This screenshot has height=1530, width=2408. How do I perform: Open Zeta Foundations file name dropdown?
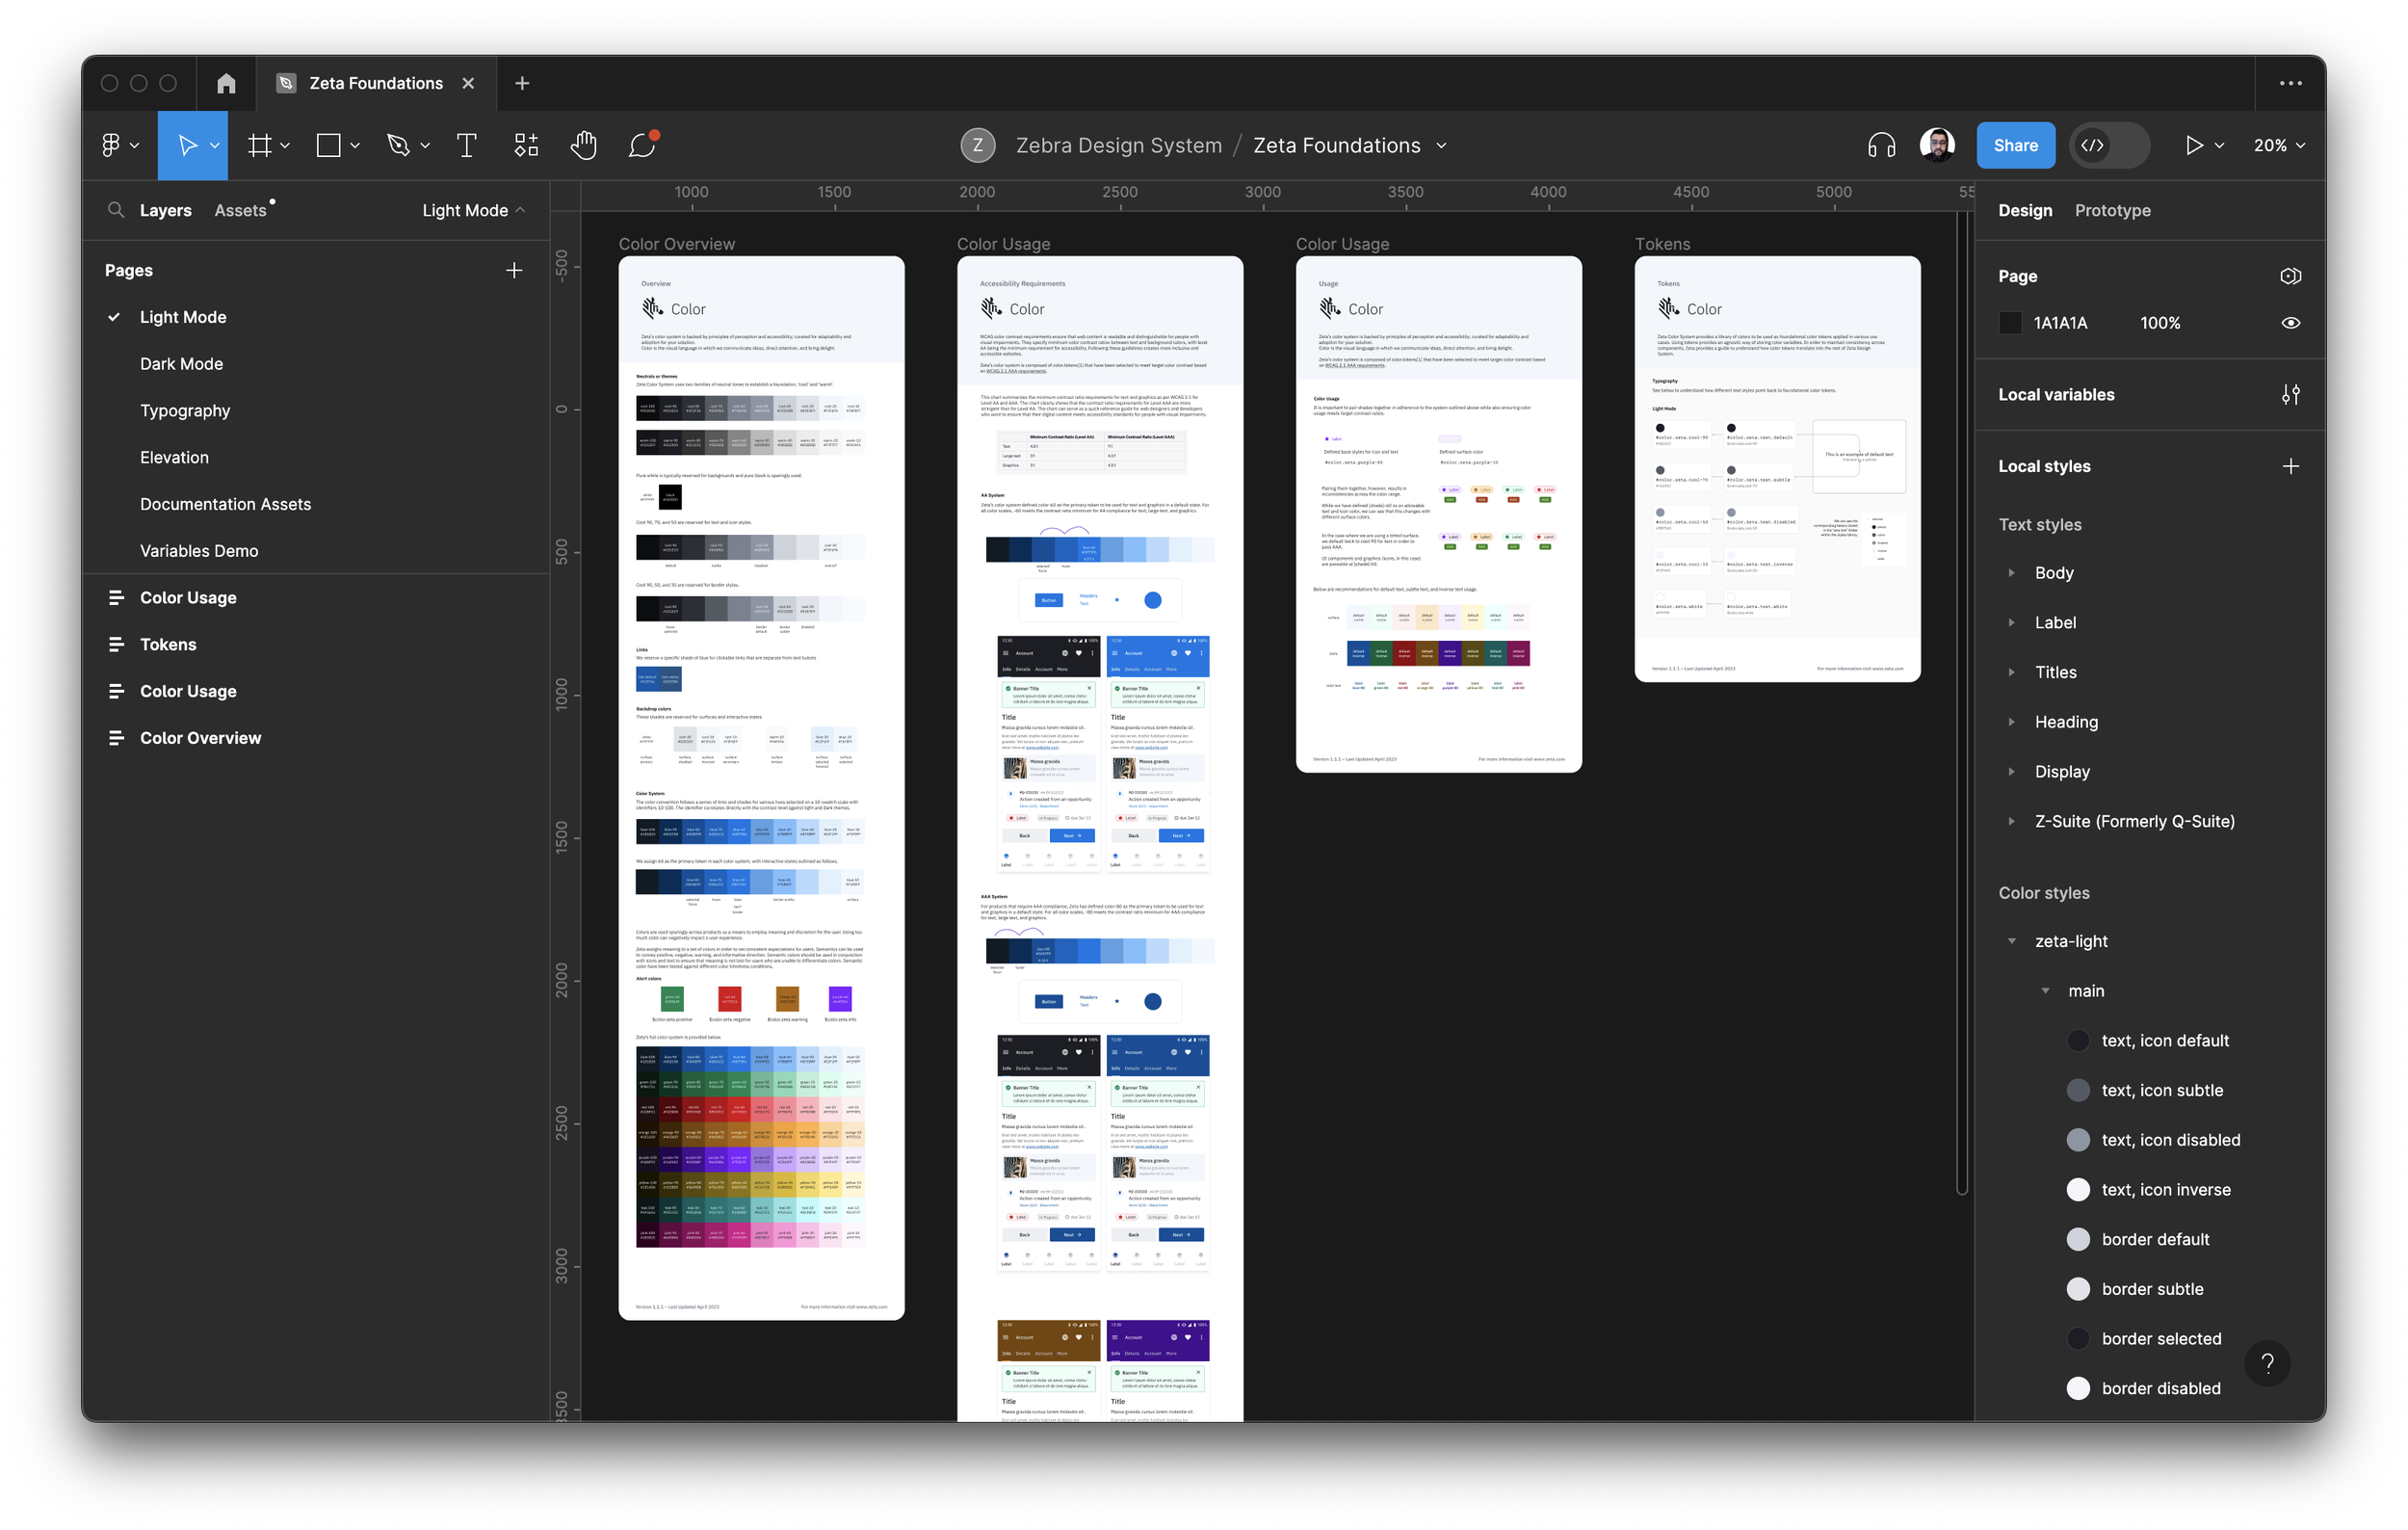[x=1441, y=146]
